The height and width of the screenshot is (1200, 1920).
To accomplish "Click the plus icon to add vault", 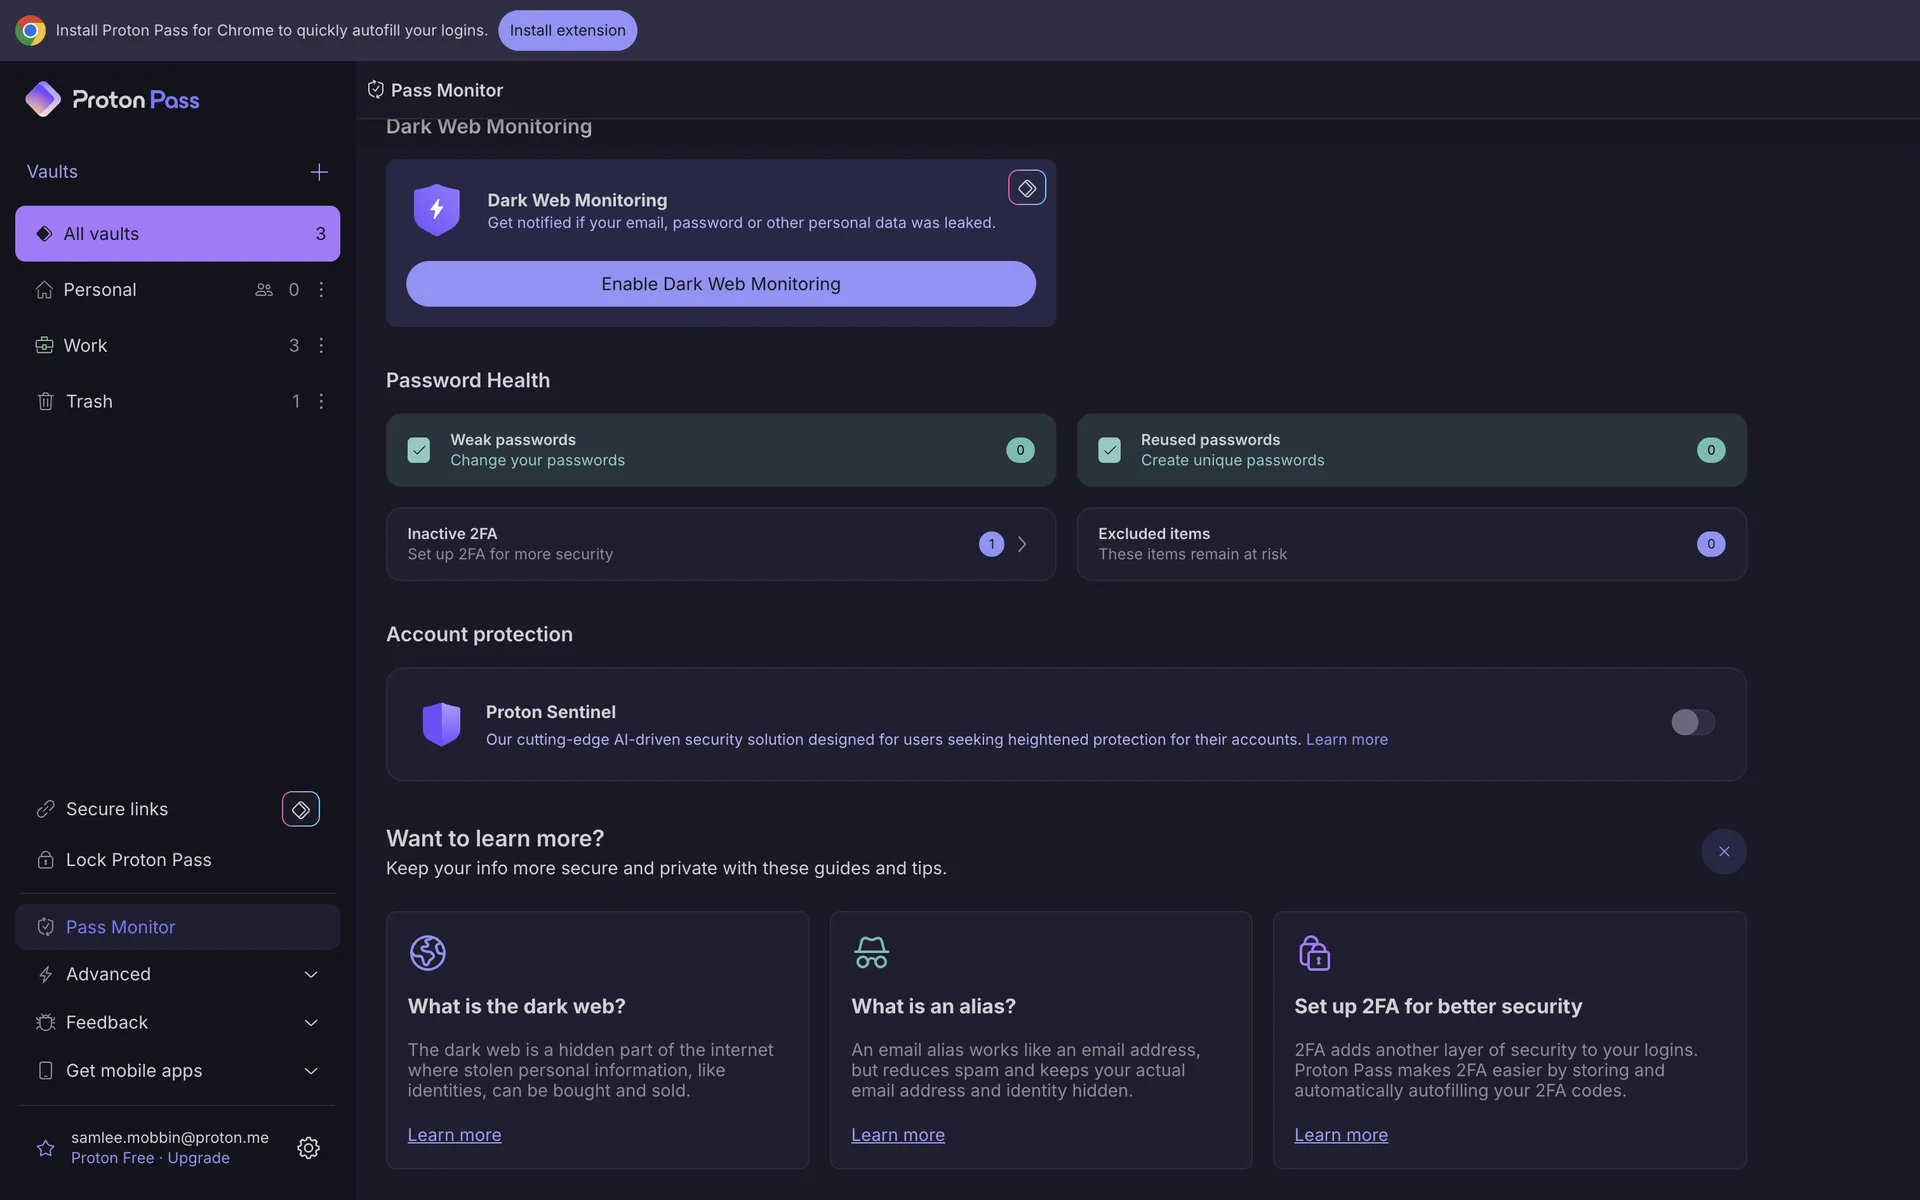I will click(x=319, y=172).
